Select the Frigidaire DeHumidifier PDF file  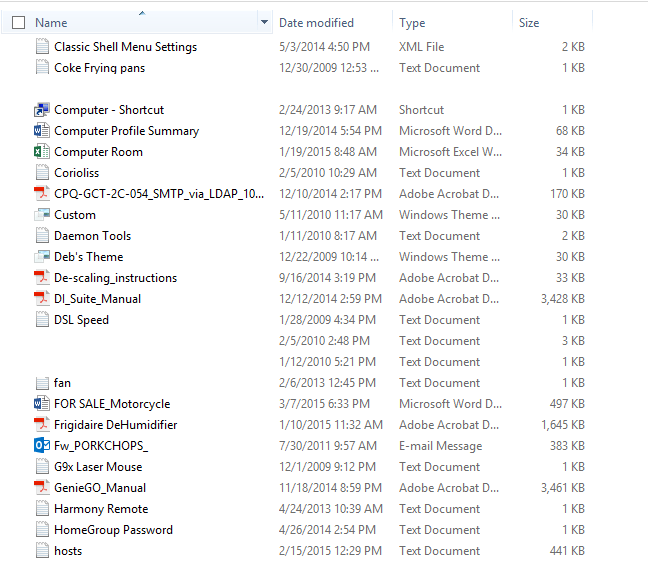pos(117,425)
